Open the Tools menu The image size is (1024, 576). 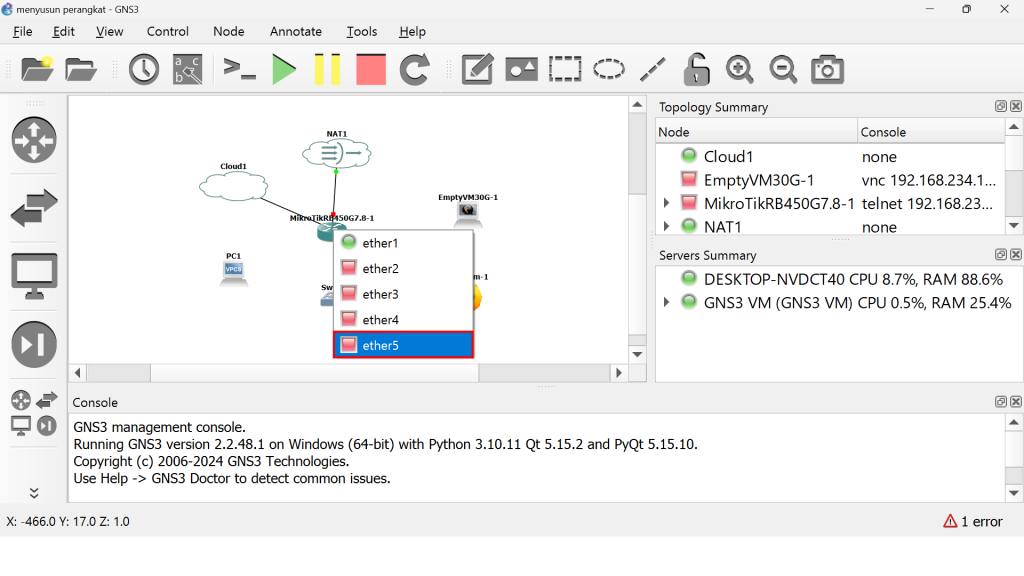coord(361,31)
